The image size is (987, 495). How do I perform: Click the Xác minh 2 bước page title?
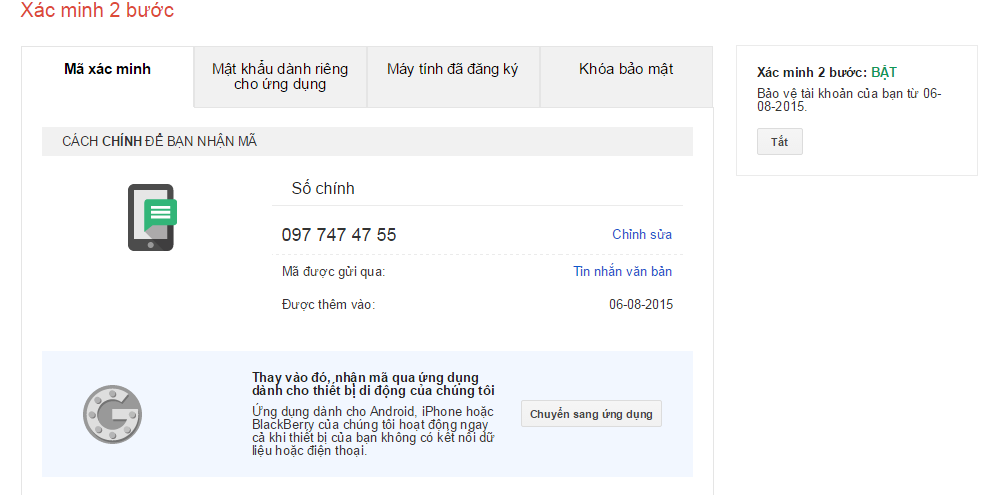pyautogui.click(x=97, y=11)
